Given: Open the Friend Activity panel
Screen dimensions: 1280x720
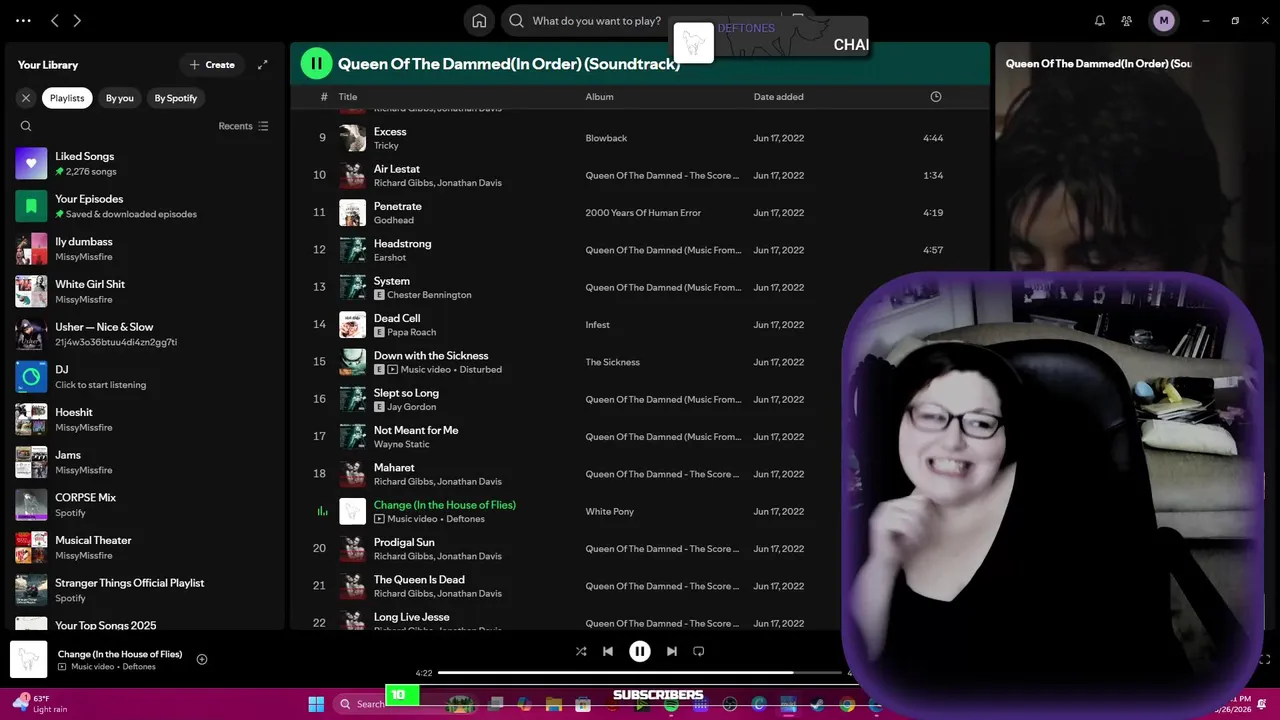Looking at the screenshot, I should [x=1127, y=20].
